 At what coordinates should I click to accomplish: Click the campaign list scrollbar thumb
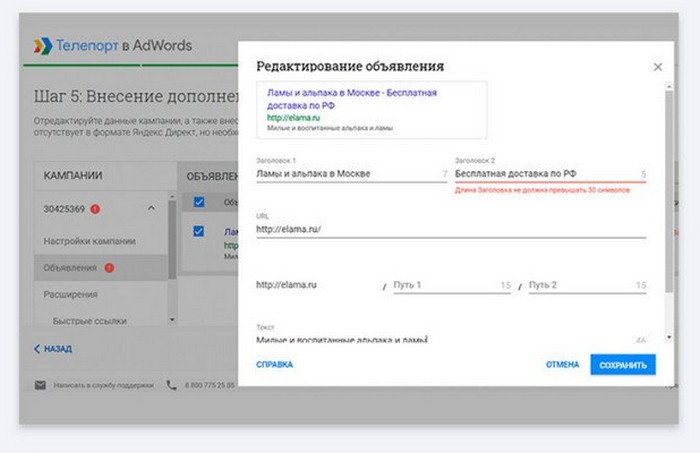pos(172,240)
